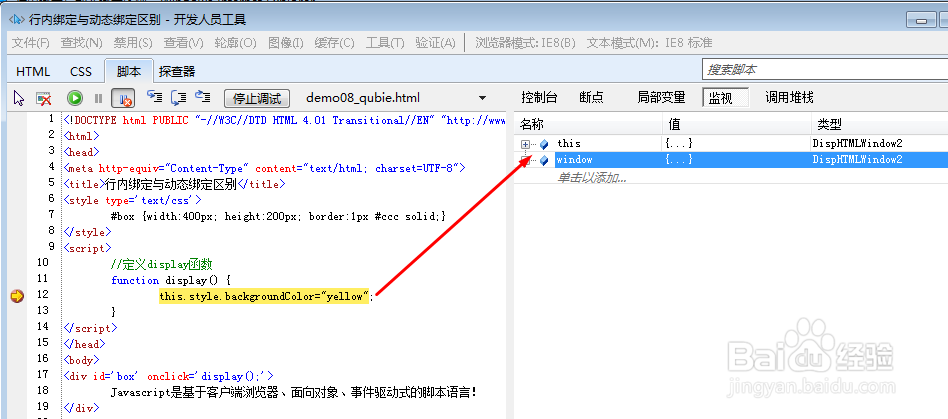Select the 'this' watch row name
Viewport: 948px width, 419px height.
point(569,144)
